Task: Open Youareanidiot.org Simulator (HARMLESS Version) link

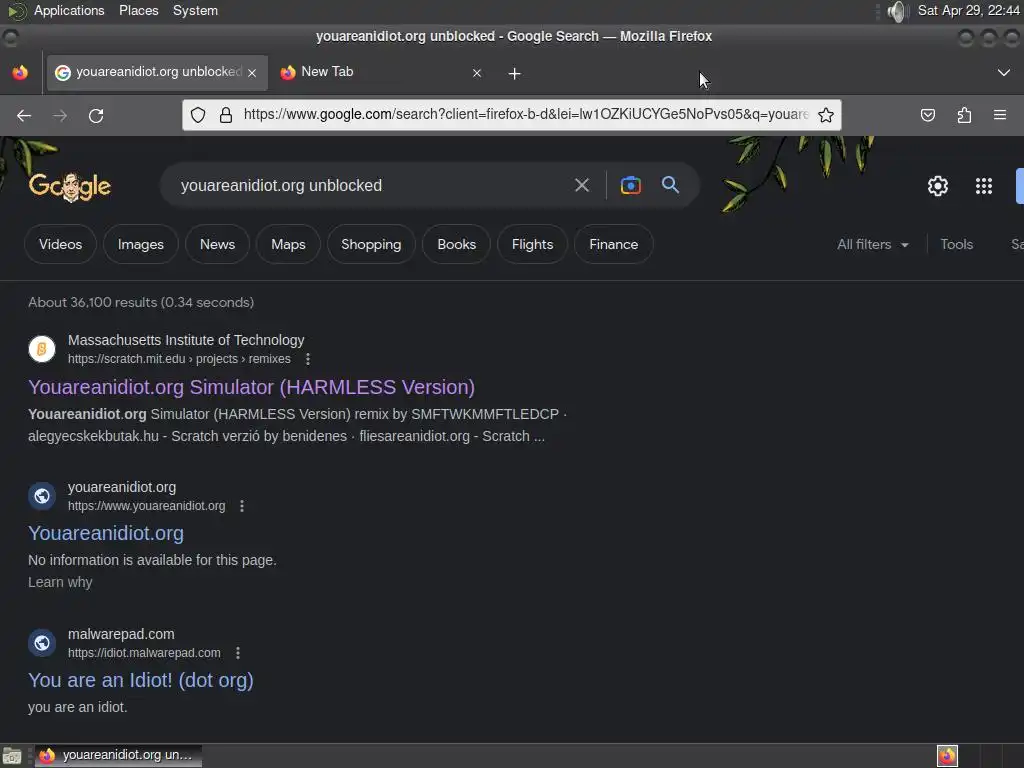Action: pos(251,387)
